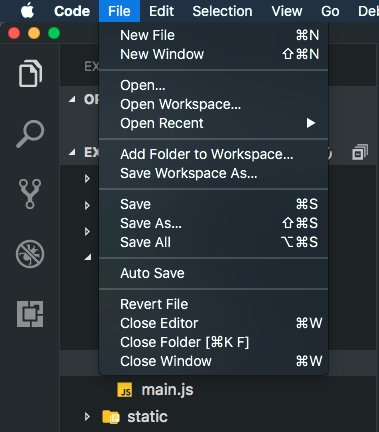Click Save As... menu entry
This screenshot has width=379, height=432.
point(214,223)
